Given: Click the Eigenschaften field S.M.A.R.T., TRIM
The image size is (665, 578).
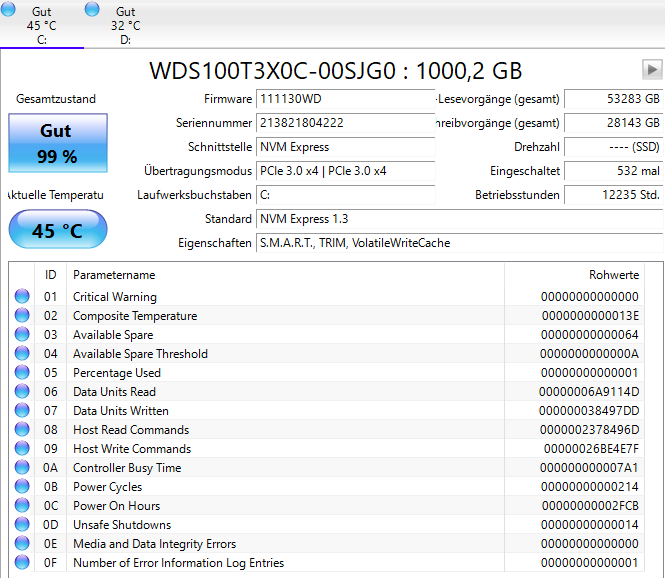Looking at the screenshot, I should [460, 243].
